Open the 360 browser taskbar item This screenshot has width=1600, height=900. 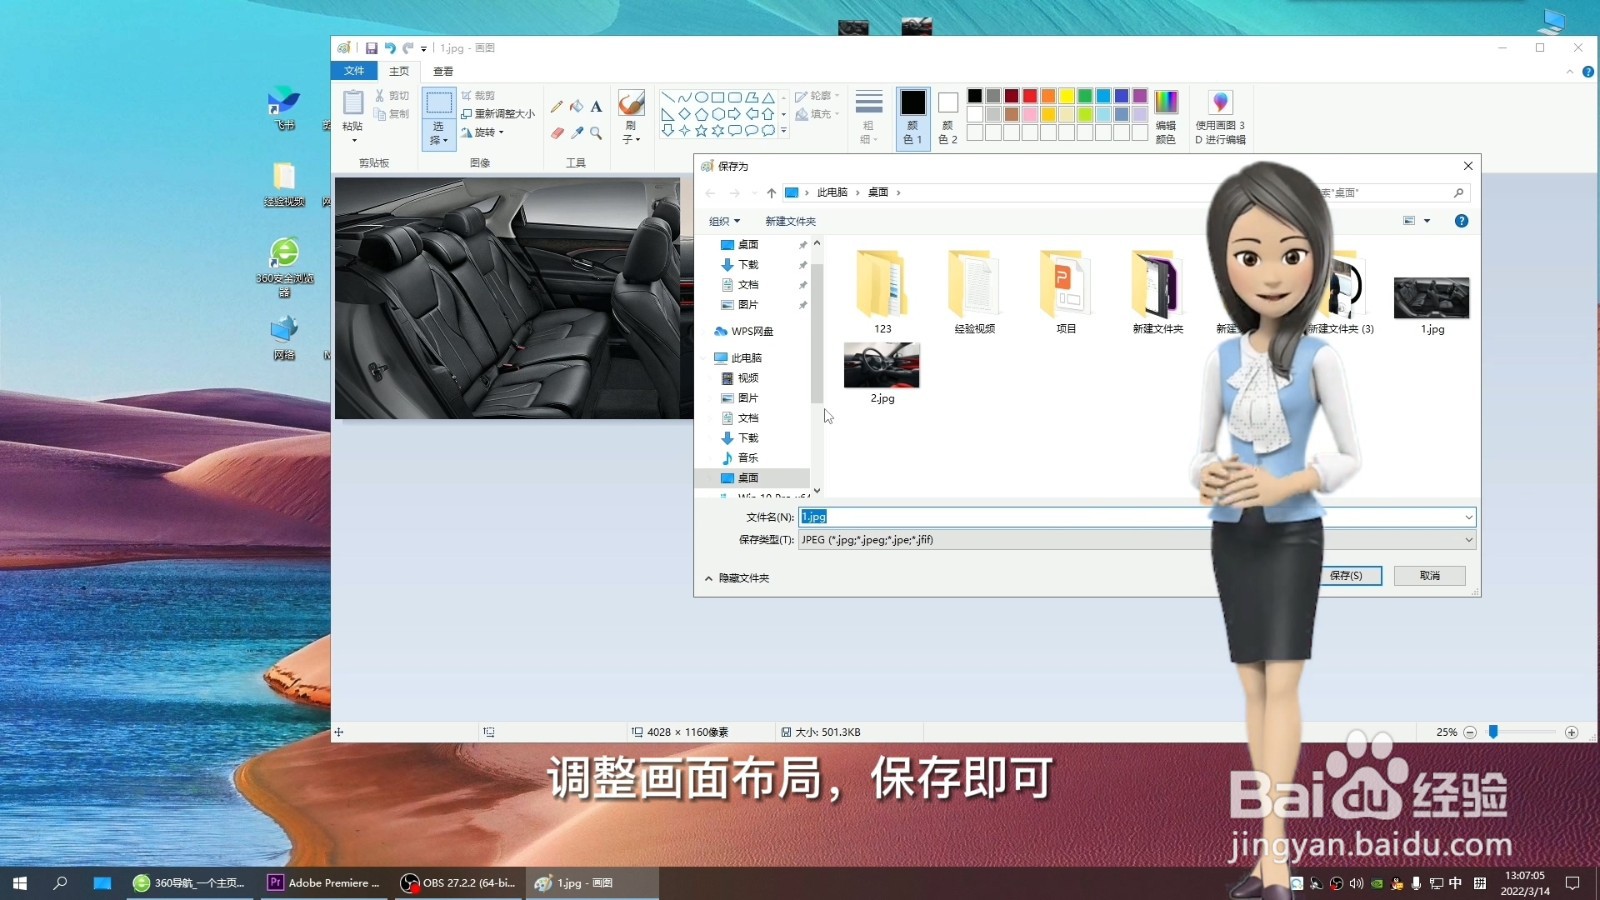[x=190, y=883]
